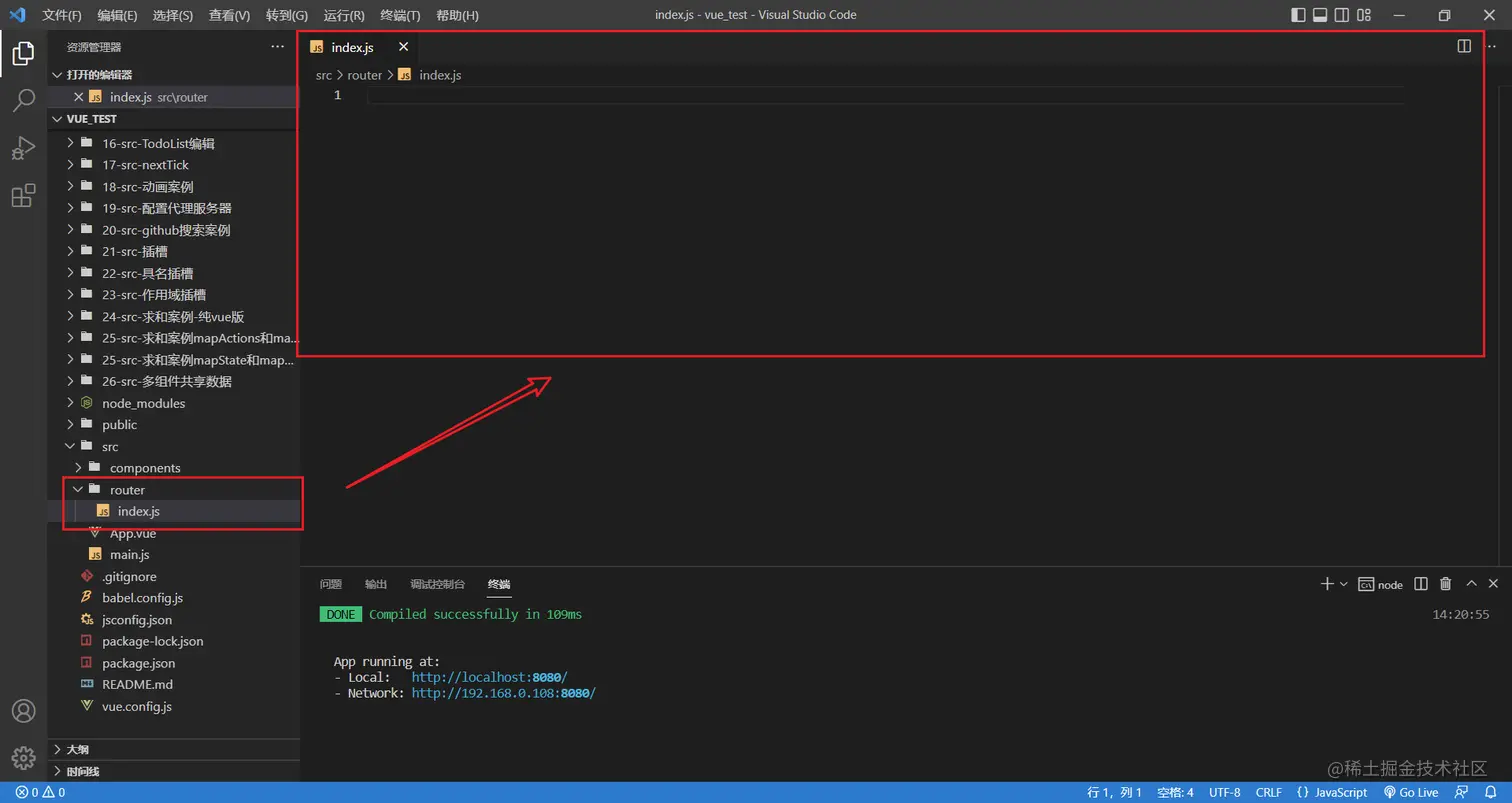Image resolution: width=1512 pixels, height=803 pixels.
Task: Open terminal launch profile dropdown arrow
Action: coord(1344,584)
